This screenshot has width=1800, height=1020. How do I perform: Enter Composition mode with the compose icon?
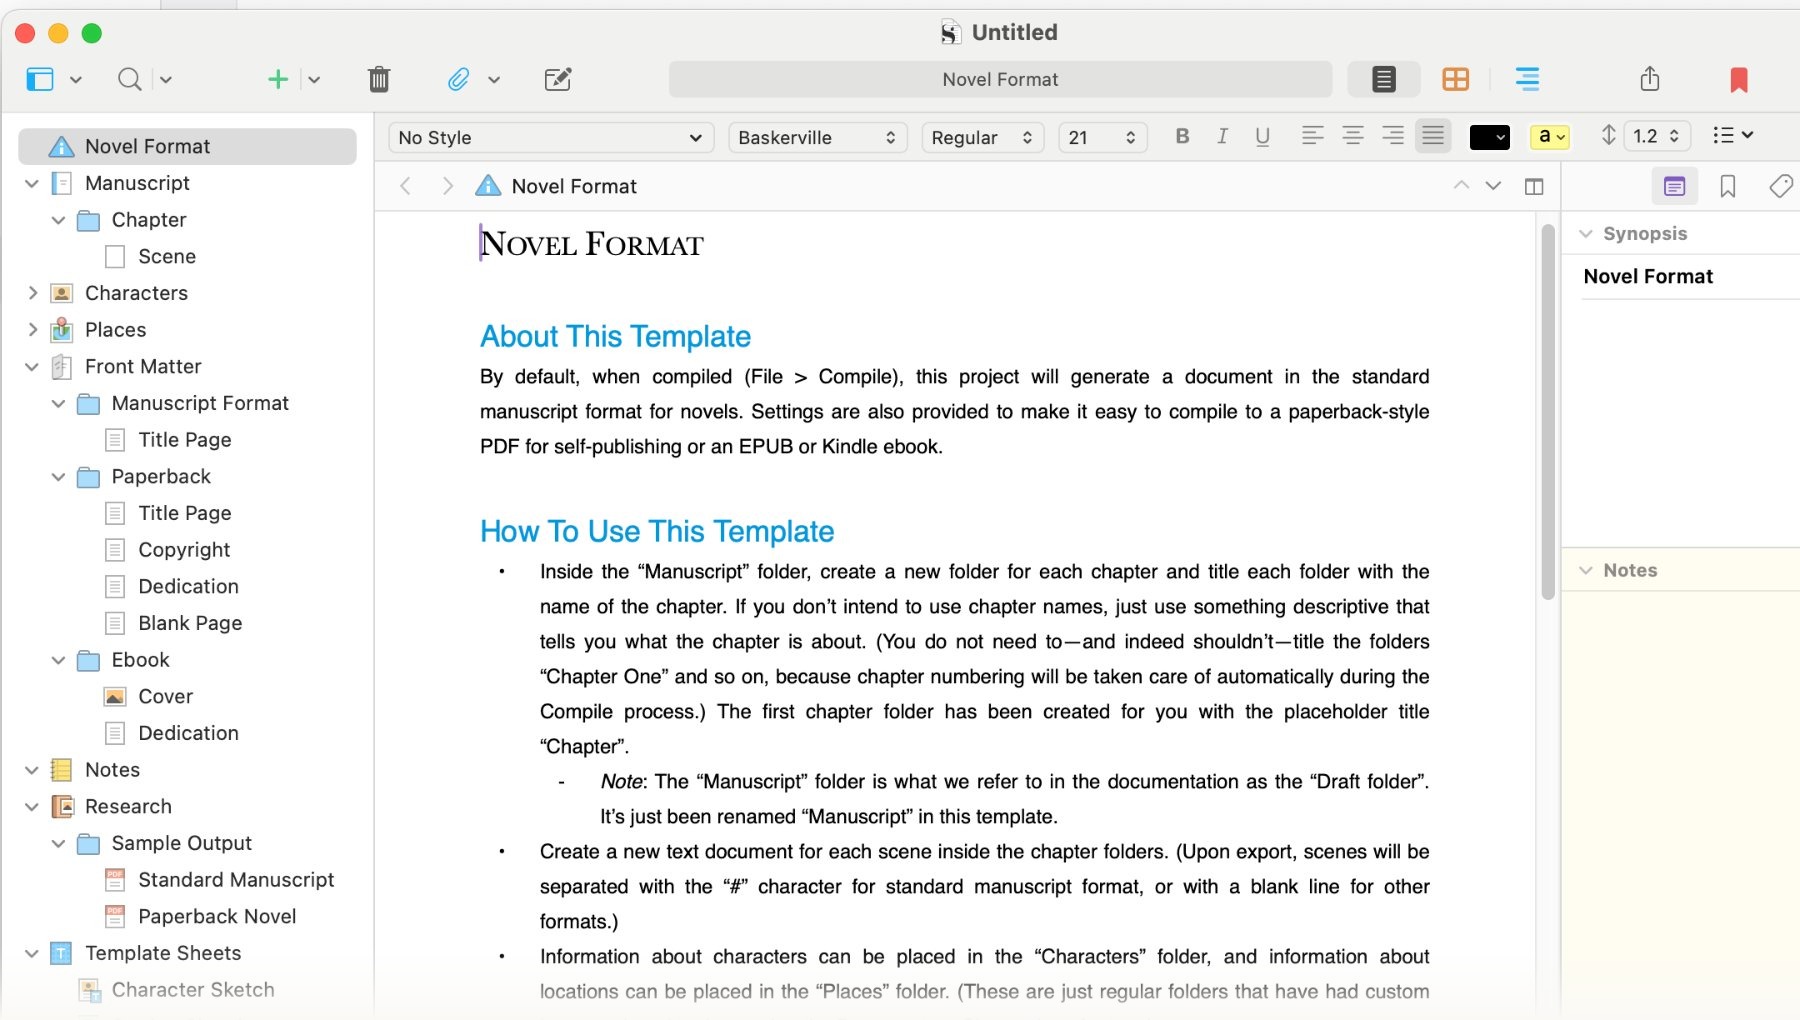[557, 79]
